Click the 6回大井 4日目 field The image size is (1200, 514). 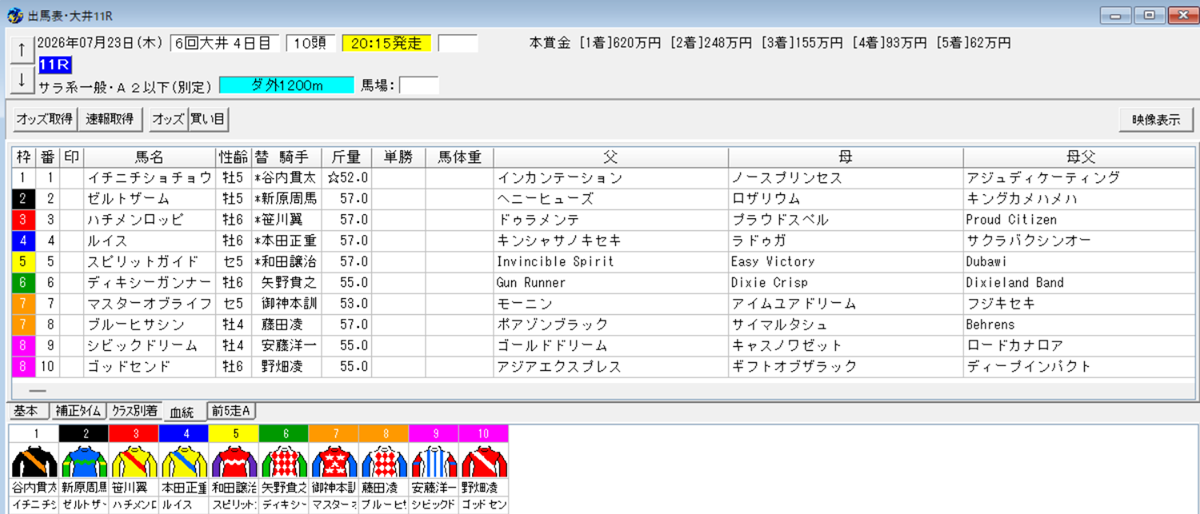click(x=224, y=43)
